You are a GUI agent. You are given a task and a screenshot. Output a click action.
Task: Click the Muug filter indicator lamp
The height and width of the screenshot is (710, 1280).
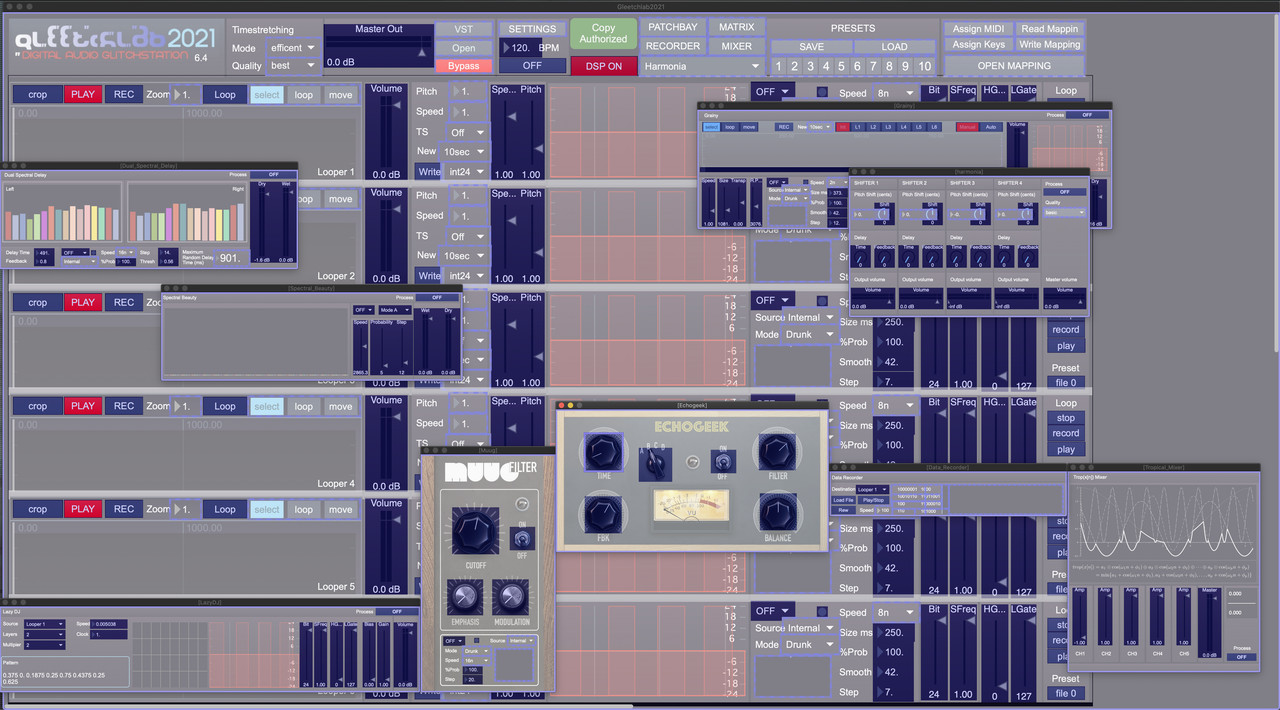[520, 503]
